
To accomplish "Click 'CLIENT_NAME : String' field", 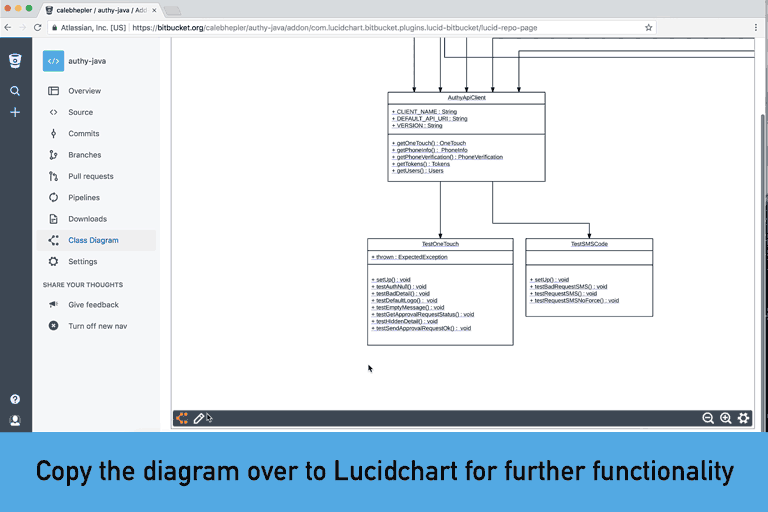I will [x=424, y=112].
